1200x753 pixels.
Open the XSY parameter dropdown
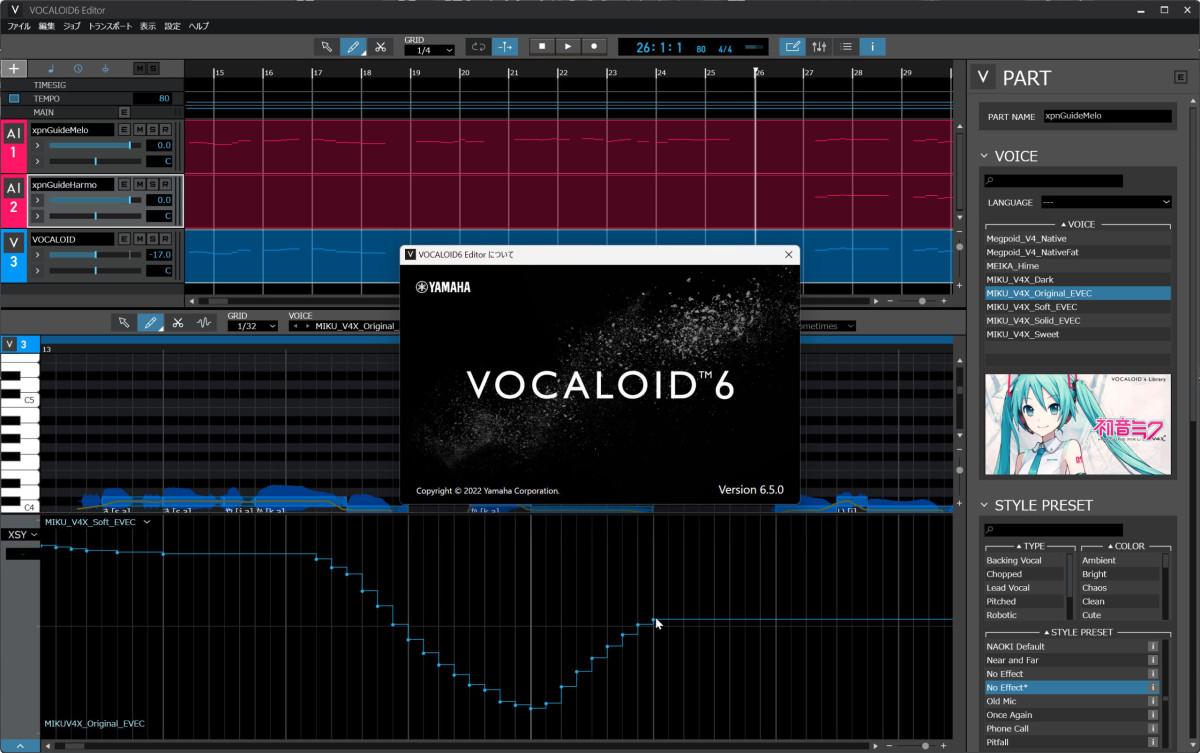pos(21,535)
